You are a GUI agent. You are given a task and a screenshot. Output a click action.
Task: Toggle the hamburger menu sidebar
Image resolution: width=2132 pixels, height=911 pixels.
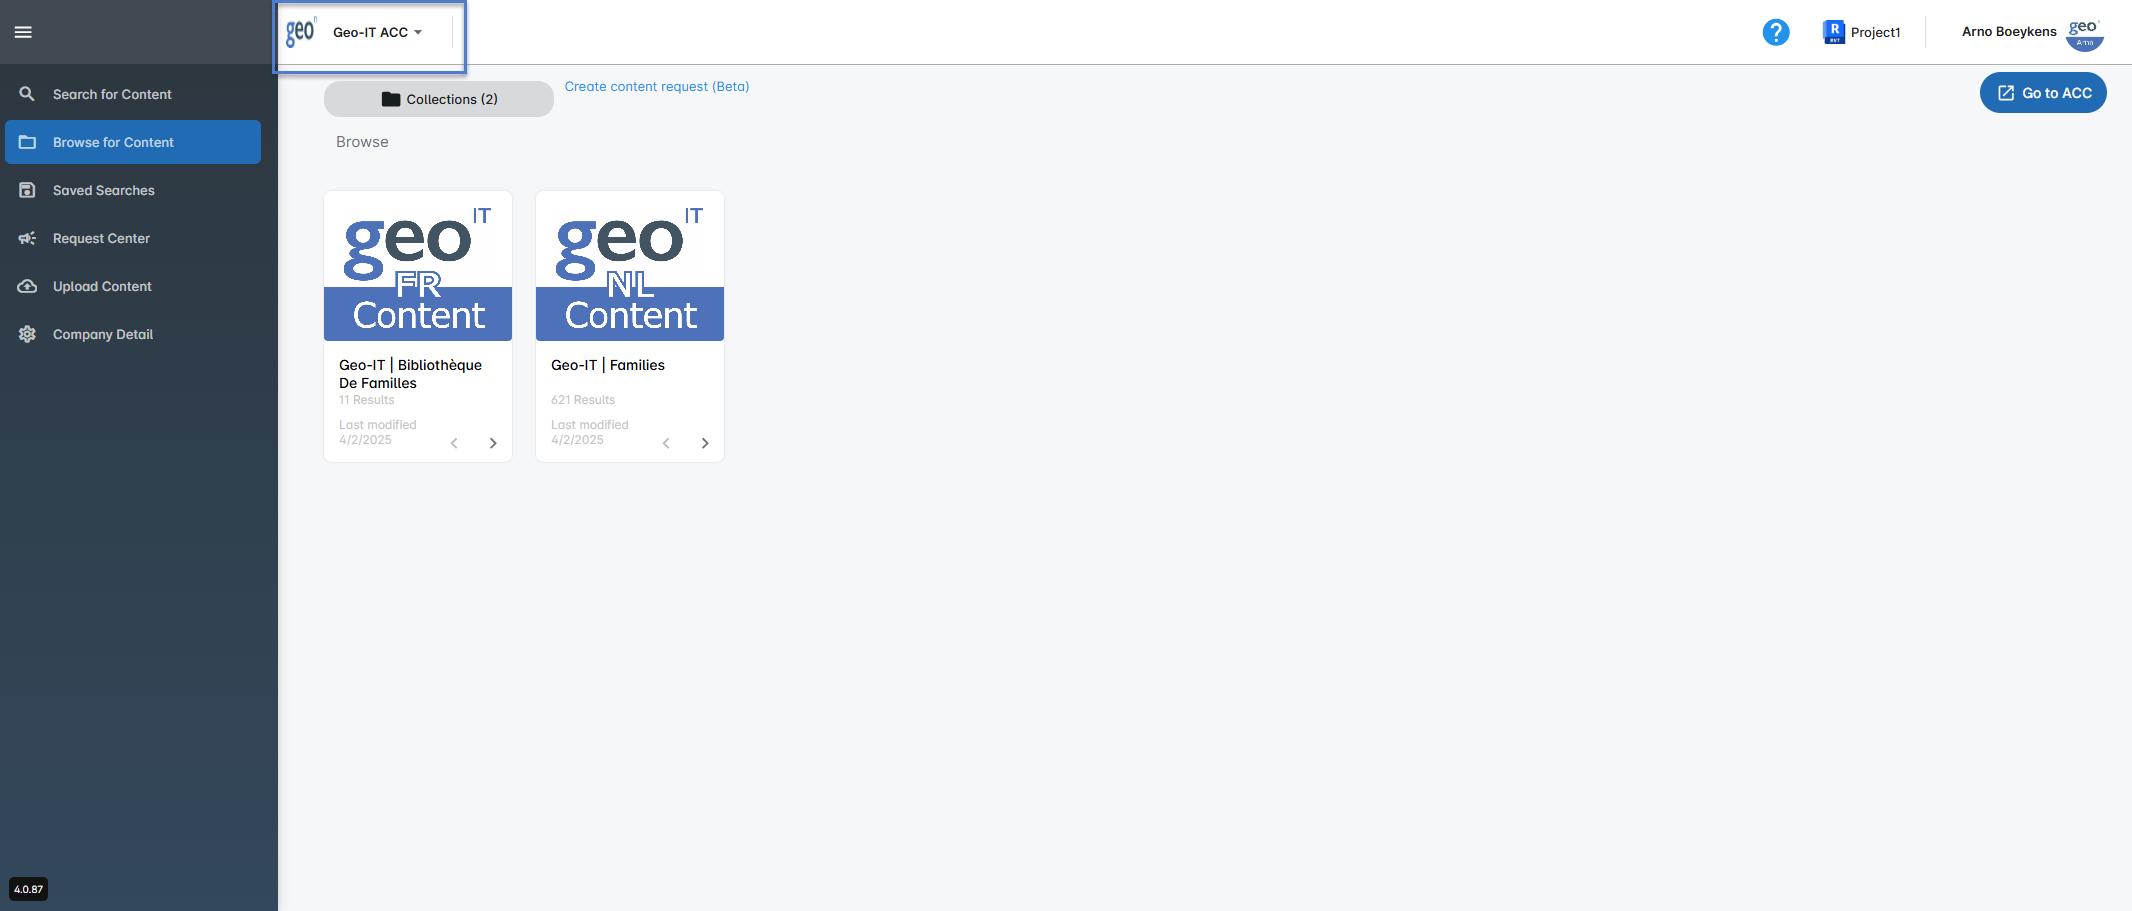[23, 32]
